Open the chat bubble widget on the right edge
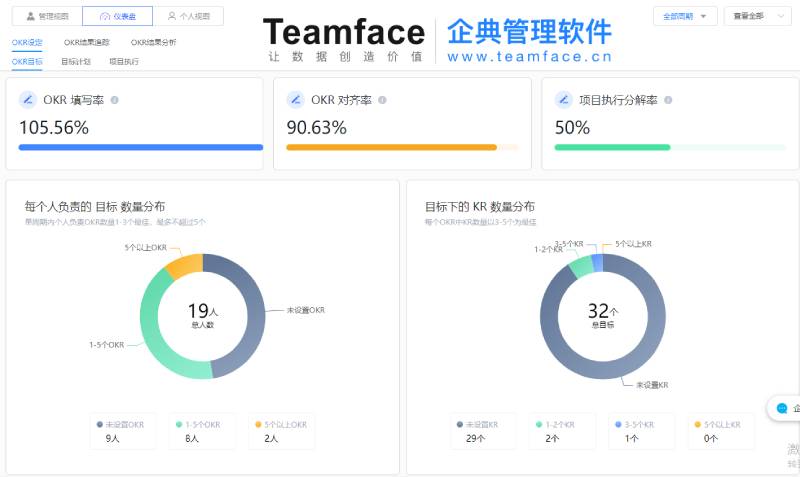The width and height of the screenshot is (800, 477). click(x=784, y=408)
